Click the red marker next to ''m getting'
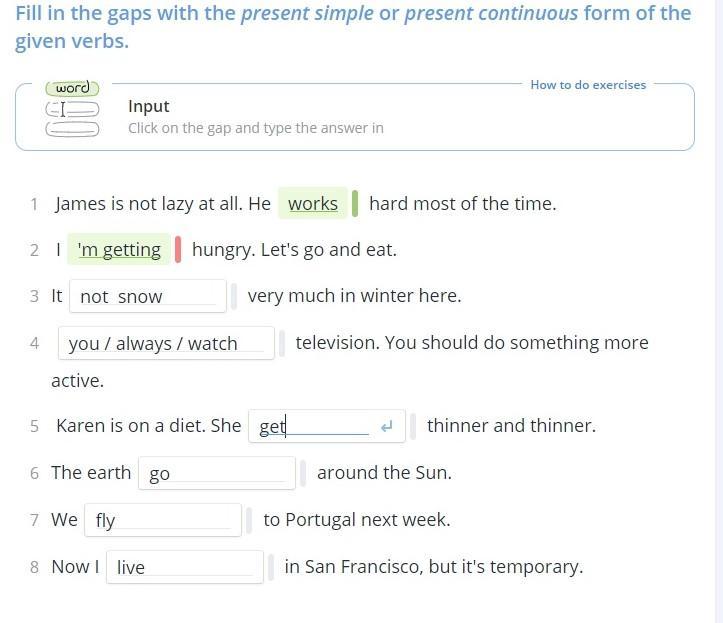Screen dimensions: 723x623 tap(178, 249)
